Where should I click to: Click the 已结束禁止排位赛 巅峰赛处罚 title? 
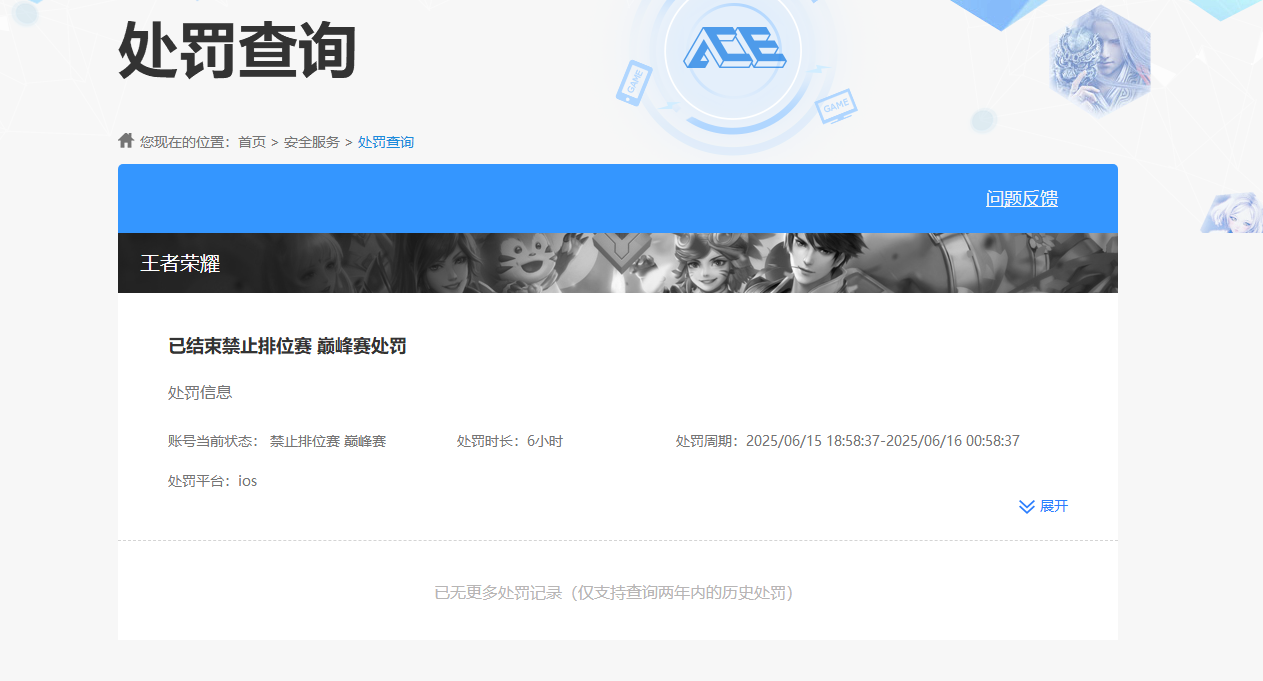pyautogui.click(x=287, y=346)
